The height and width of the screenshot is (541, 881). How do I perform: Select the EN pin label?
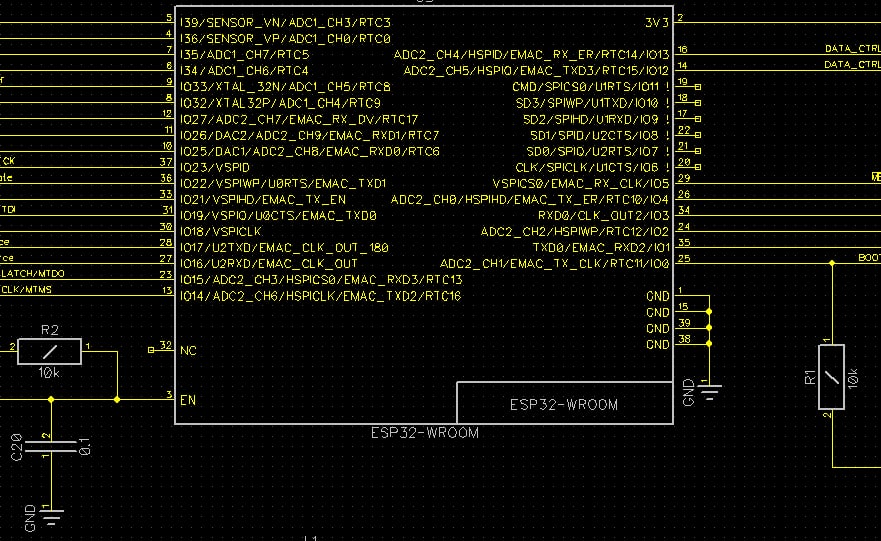coord(188,400)
